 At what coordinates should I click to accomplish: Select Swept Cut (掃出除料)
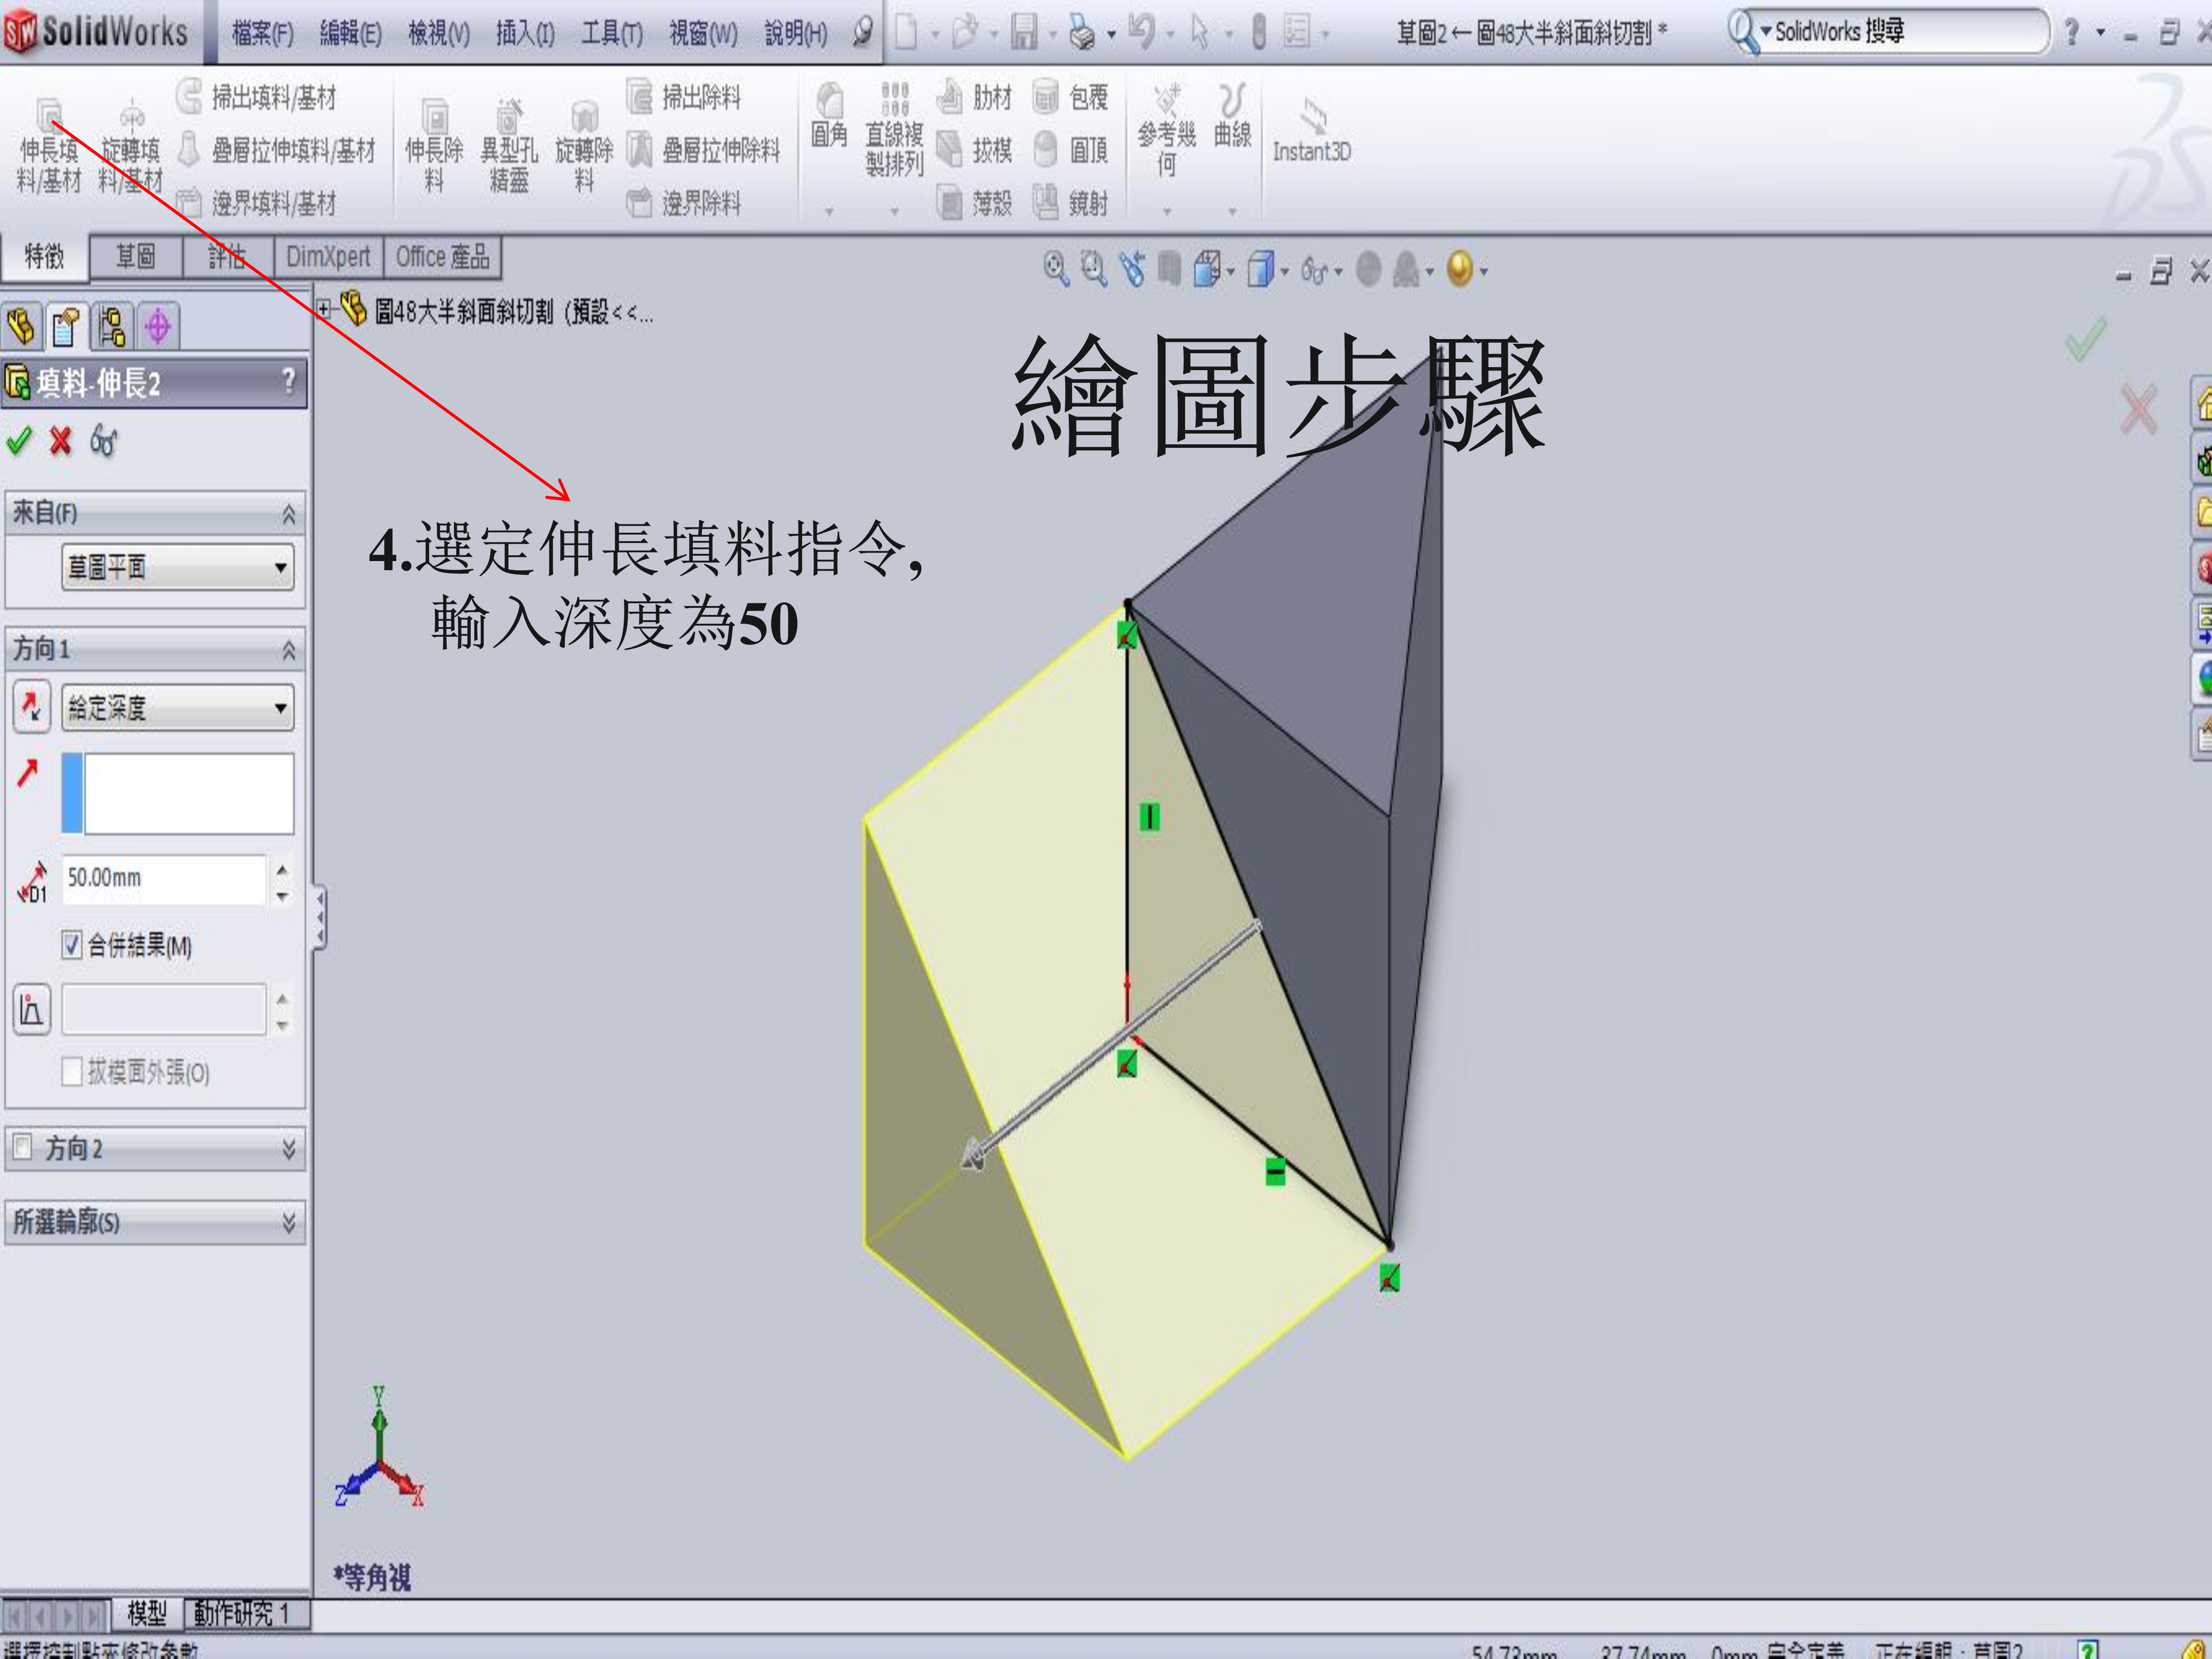click(684, 97)
